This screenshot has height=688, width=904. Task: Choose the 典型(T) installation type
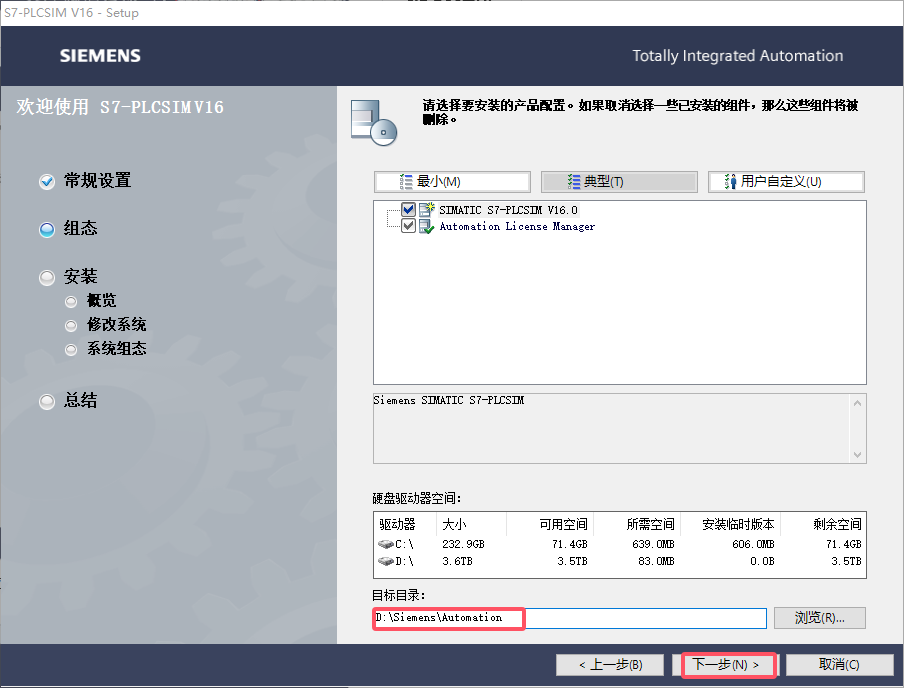coord(619,182)
